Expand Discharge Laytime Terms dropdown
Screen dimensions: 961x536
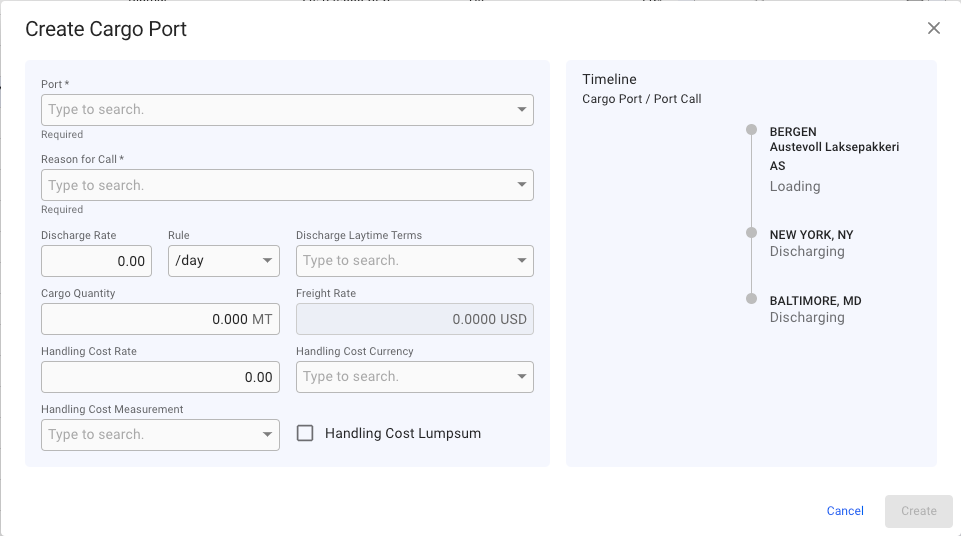point(522,261)
